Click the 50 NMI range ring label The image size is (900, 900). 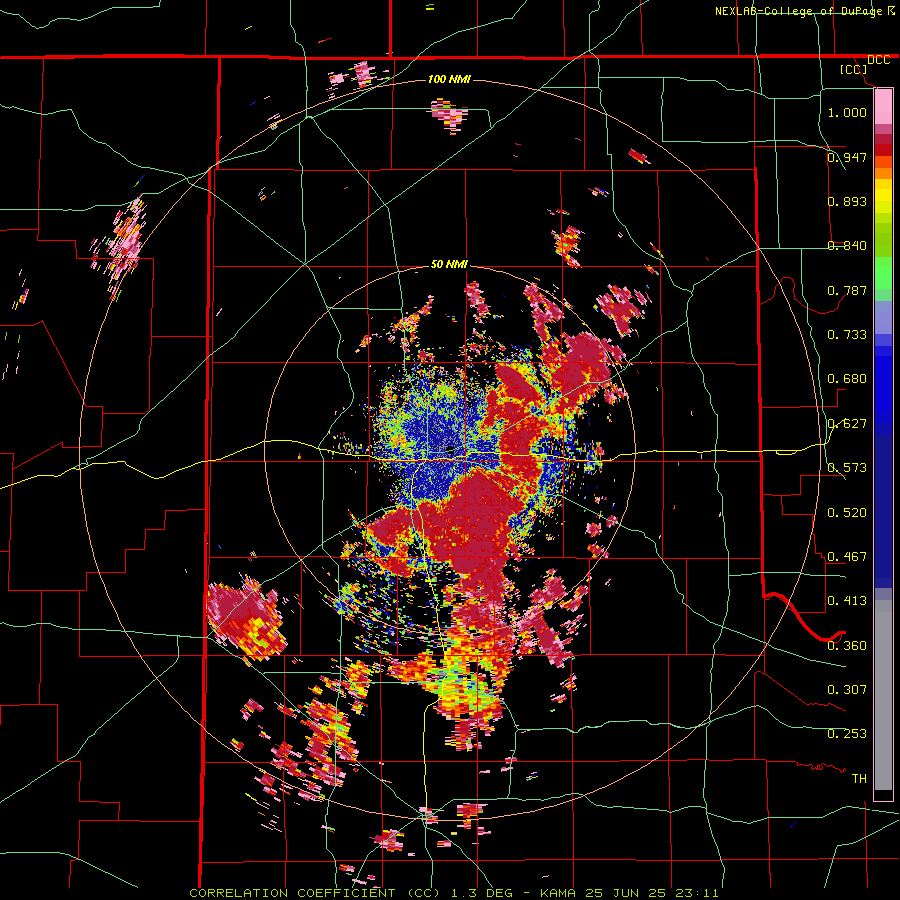pyautogui.click(x=449, y=265)
